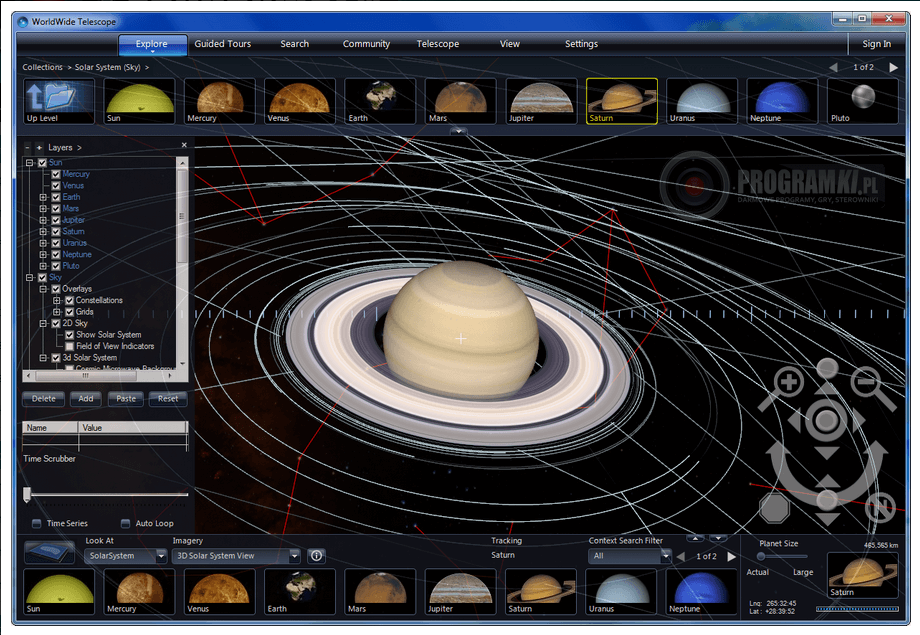Click the octagon button in the navigation control
This screenshot has width=920, height=635.
774,508
